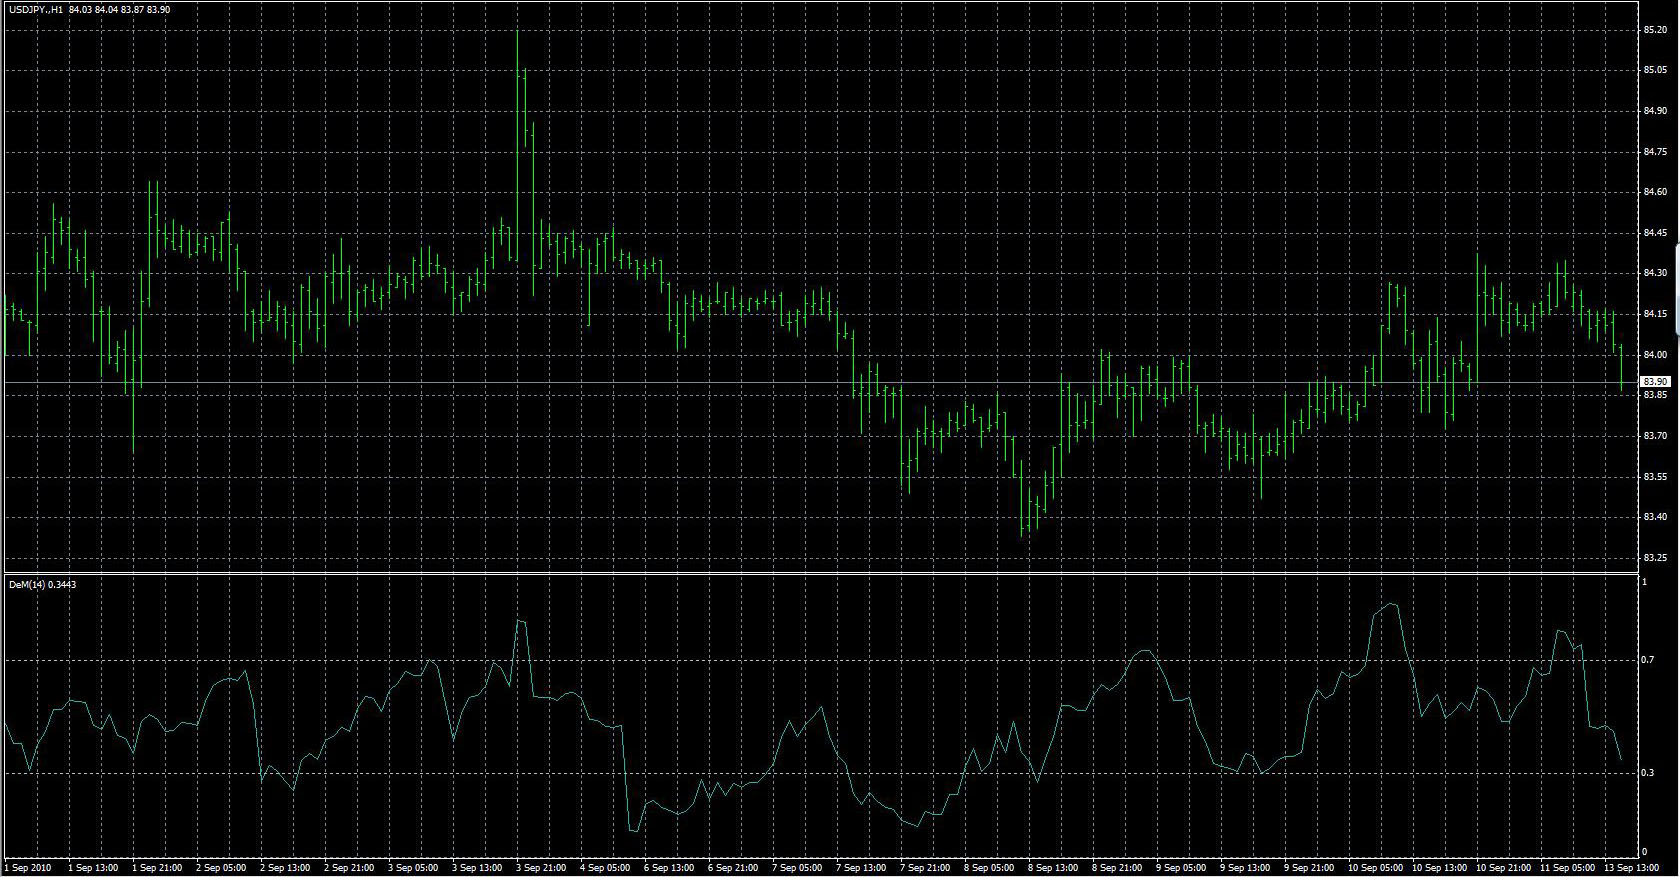The width and height of the screenshot is (1680, 877).
Task: Click the 83.85 price scale label
Action: [1655, 395]
